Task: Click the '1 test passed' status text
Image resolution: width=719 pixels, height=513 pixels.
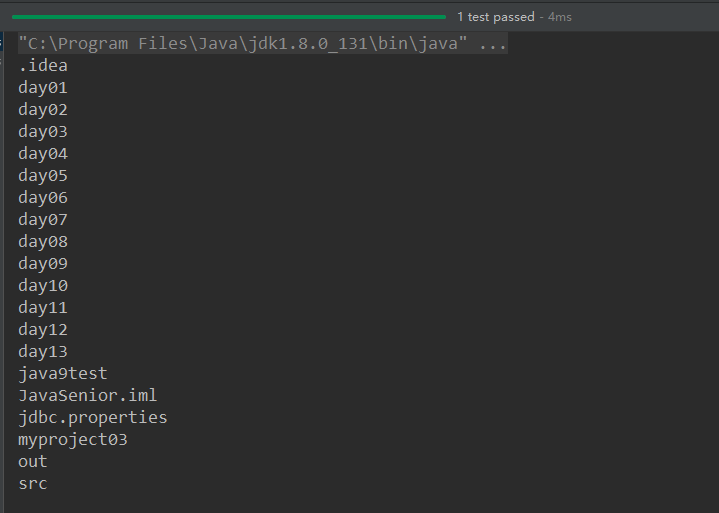Action: (496, 17)
